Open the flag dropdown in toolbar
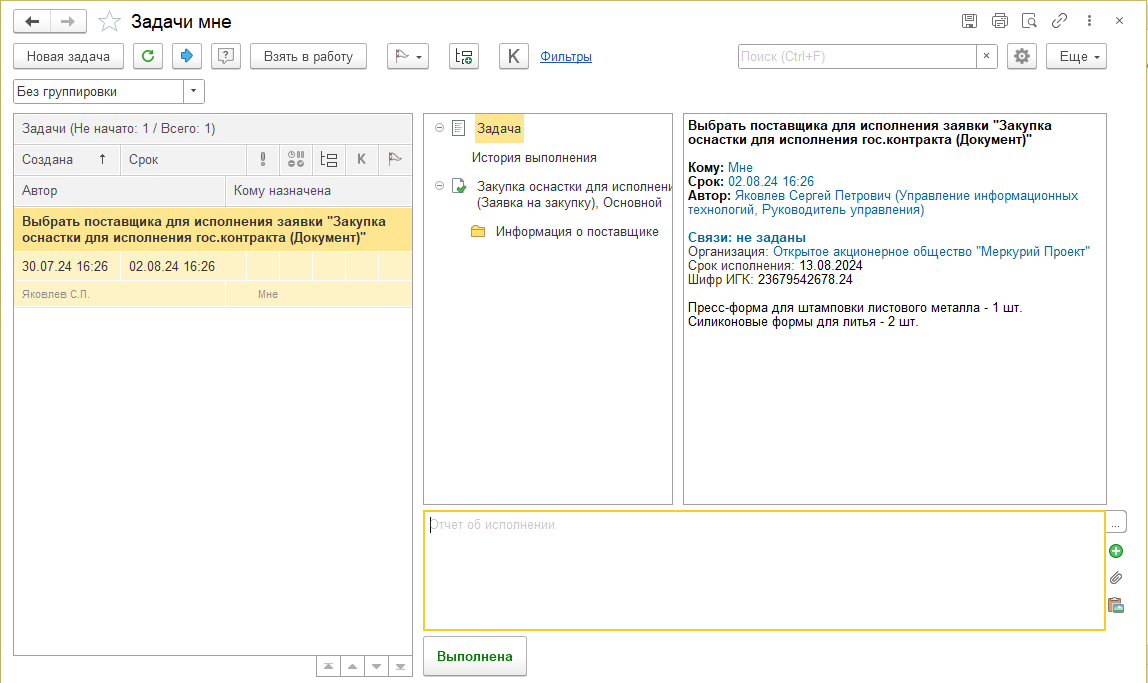Viewport: 1148px width, 683px height. point(408,56)
